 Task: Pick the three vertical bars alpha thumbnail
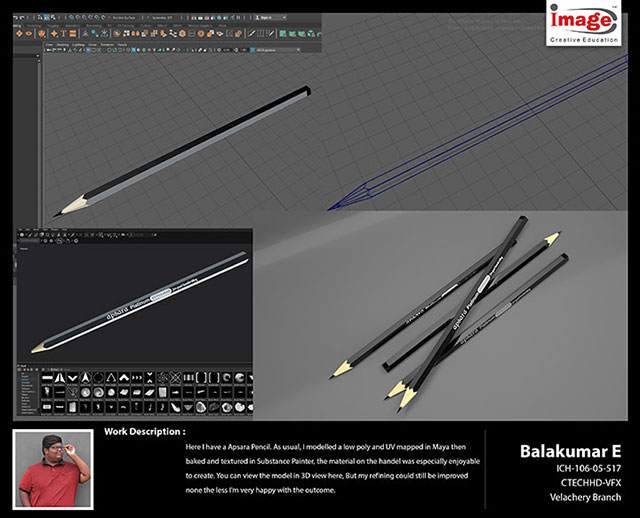coord(189,378)
